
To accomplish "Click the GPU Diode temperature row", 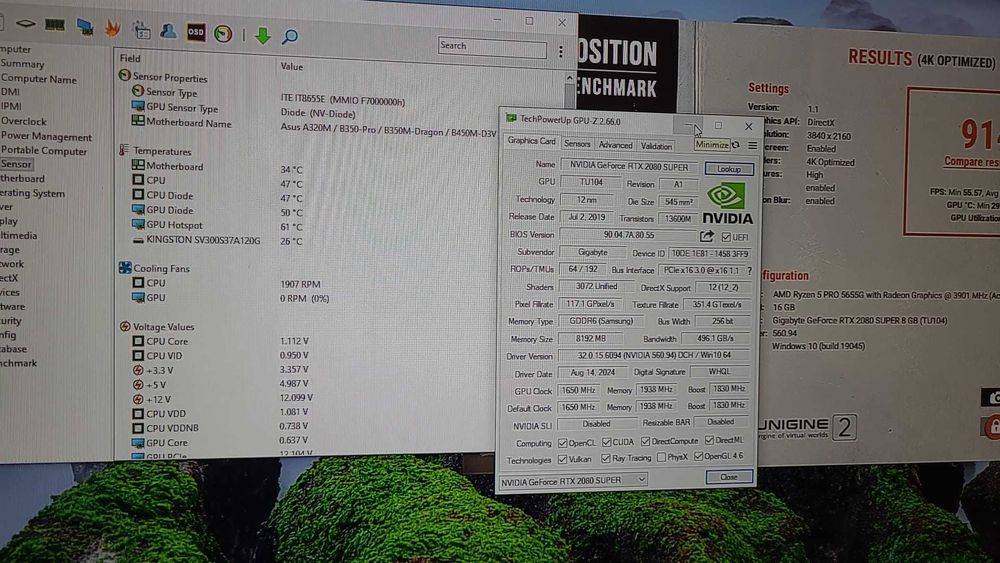I will pyautogui.click(x=306, y=211).
